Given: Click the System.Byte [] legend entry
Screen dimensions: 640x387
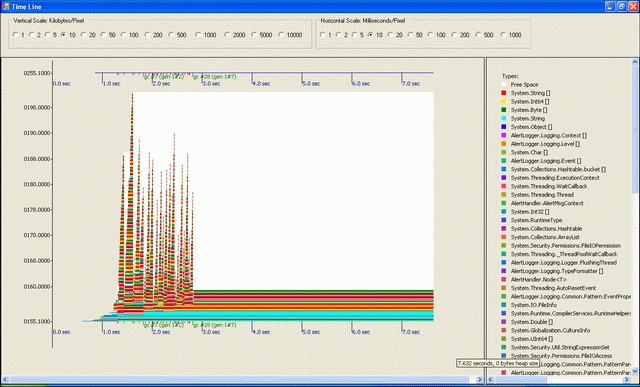Looking at the screenshot, I should [529, 110].
